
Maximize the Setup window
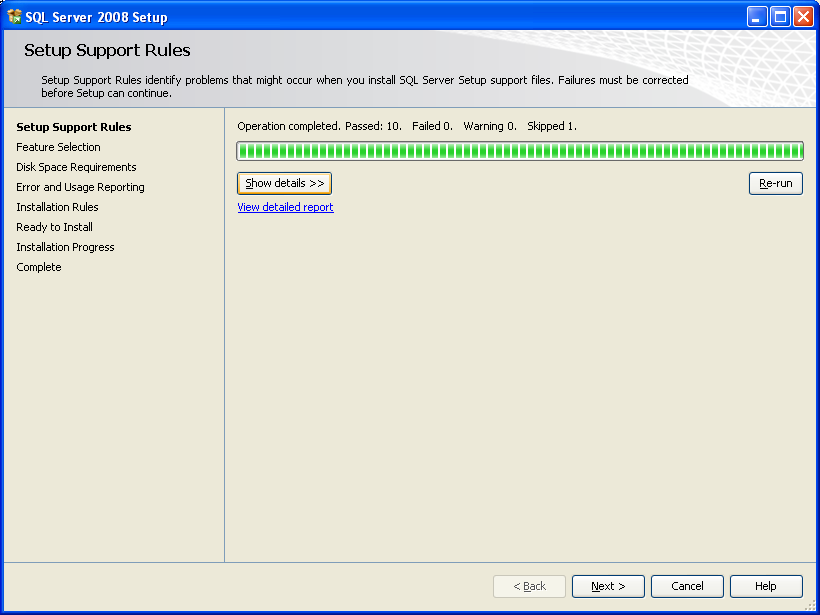pyautogui.click(x=780, y=17)
